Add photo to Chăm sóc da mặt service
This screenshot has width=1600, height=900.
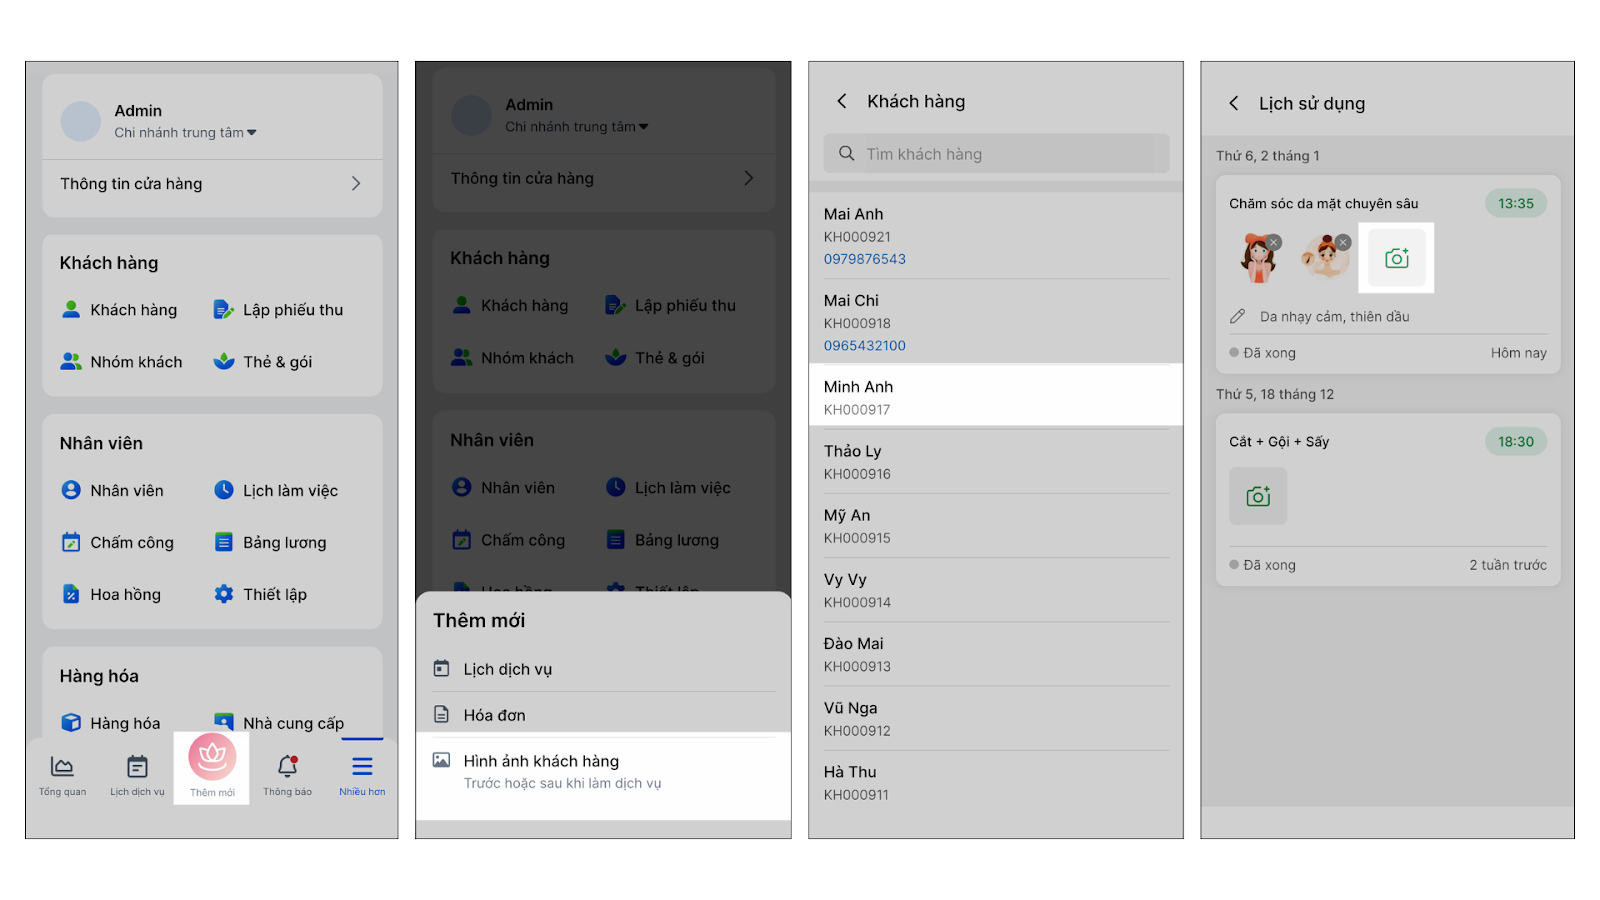(x=1397, y=258)
